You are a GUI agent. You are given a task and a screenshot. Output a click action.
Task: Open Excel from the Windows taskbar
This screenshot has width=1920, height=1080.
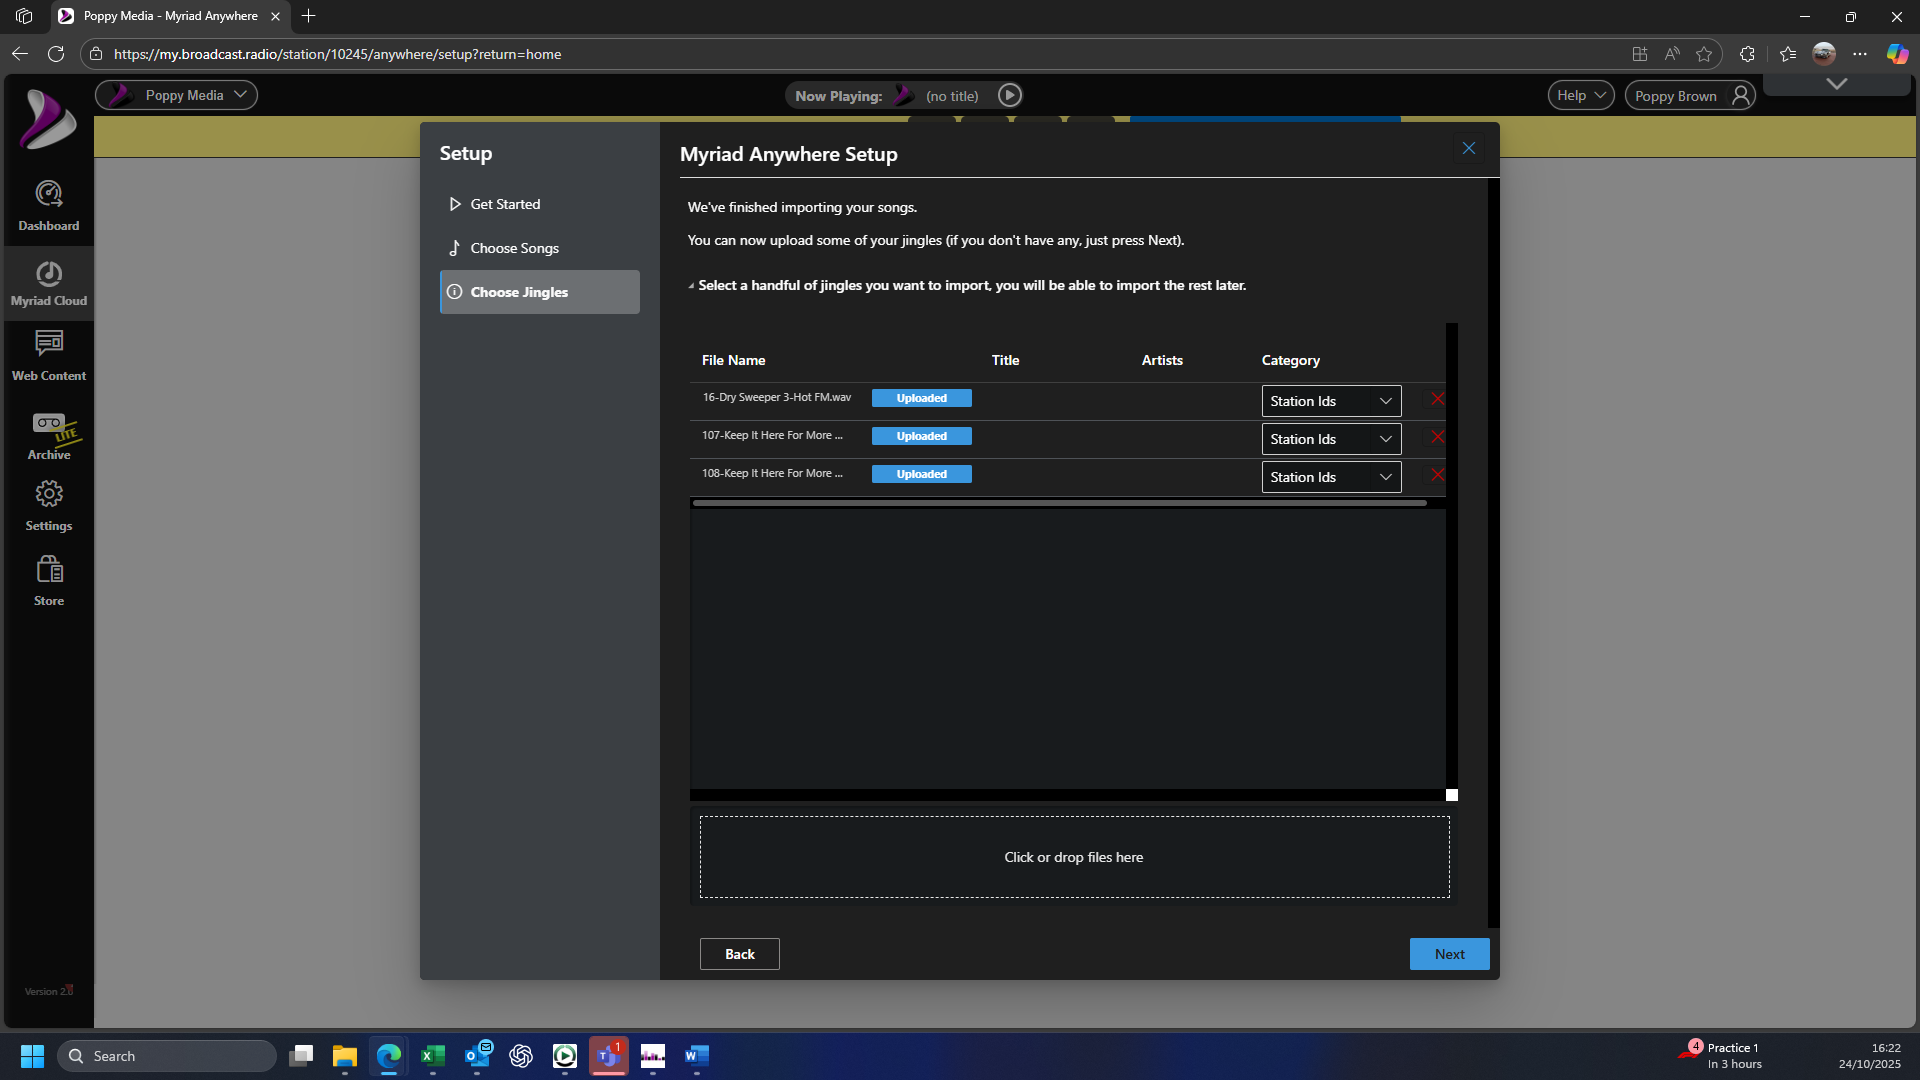pyautogui.click(x=433, y=1056)
